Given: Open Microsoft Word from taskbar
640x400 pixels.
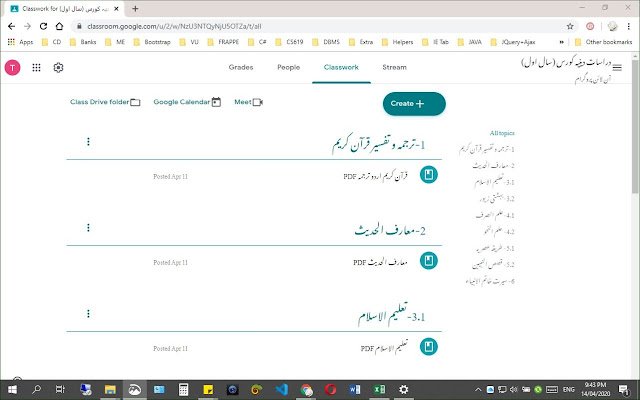Looking at the screenshot, I should pyautogui.click(x=355, y=390).
